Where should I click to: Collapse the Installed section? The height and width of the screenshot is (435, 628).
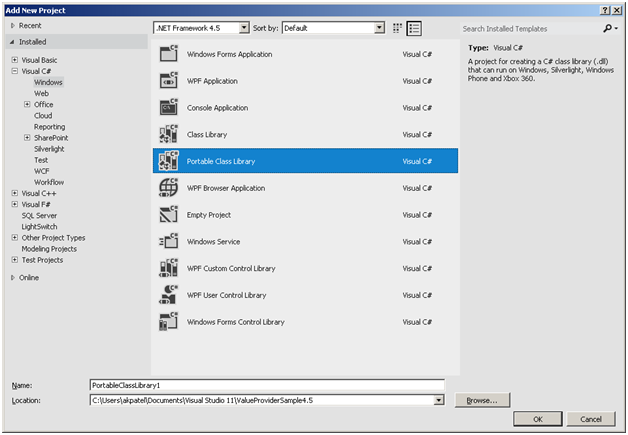point(12,42)
